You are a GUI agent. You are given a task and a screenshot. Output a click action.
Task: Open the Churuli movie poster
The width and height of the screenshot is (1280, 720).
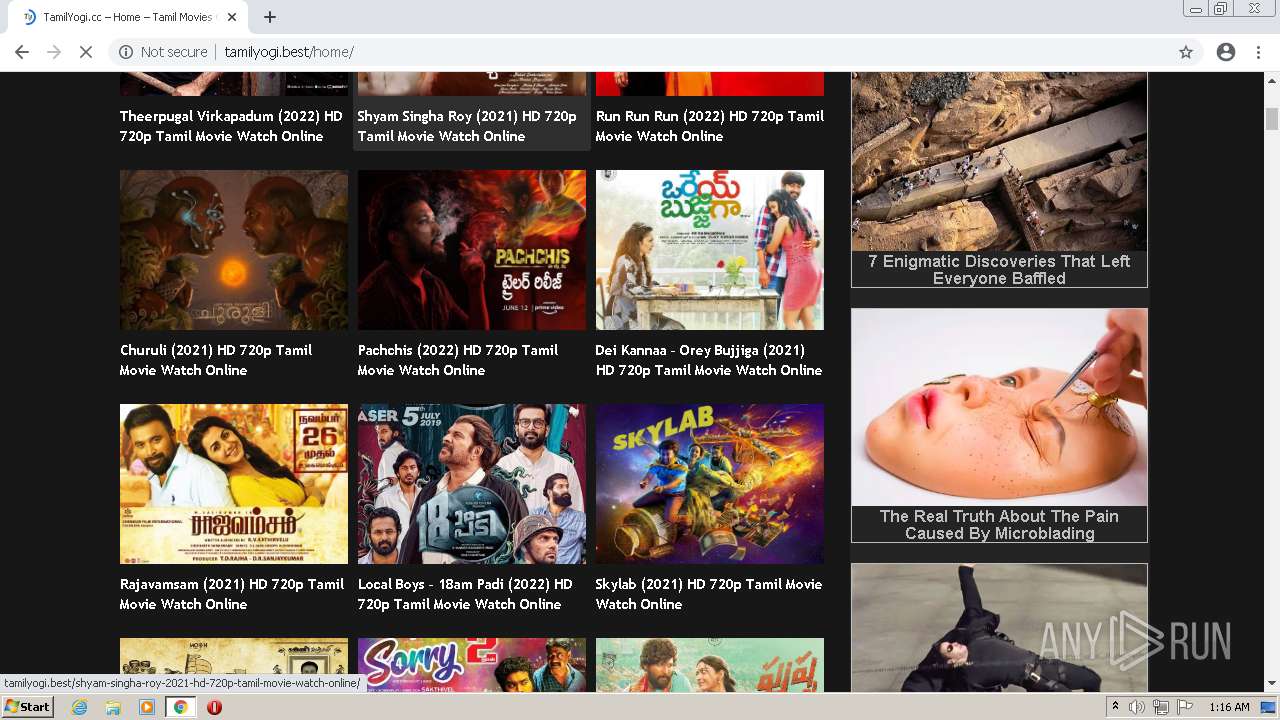(234, 250)
